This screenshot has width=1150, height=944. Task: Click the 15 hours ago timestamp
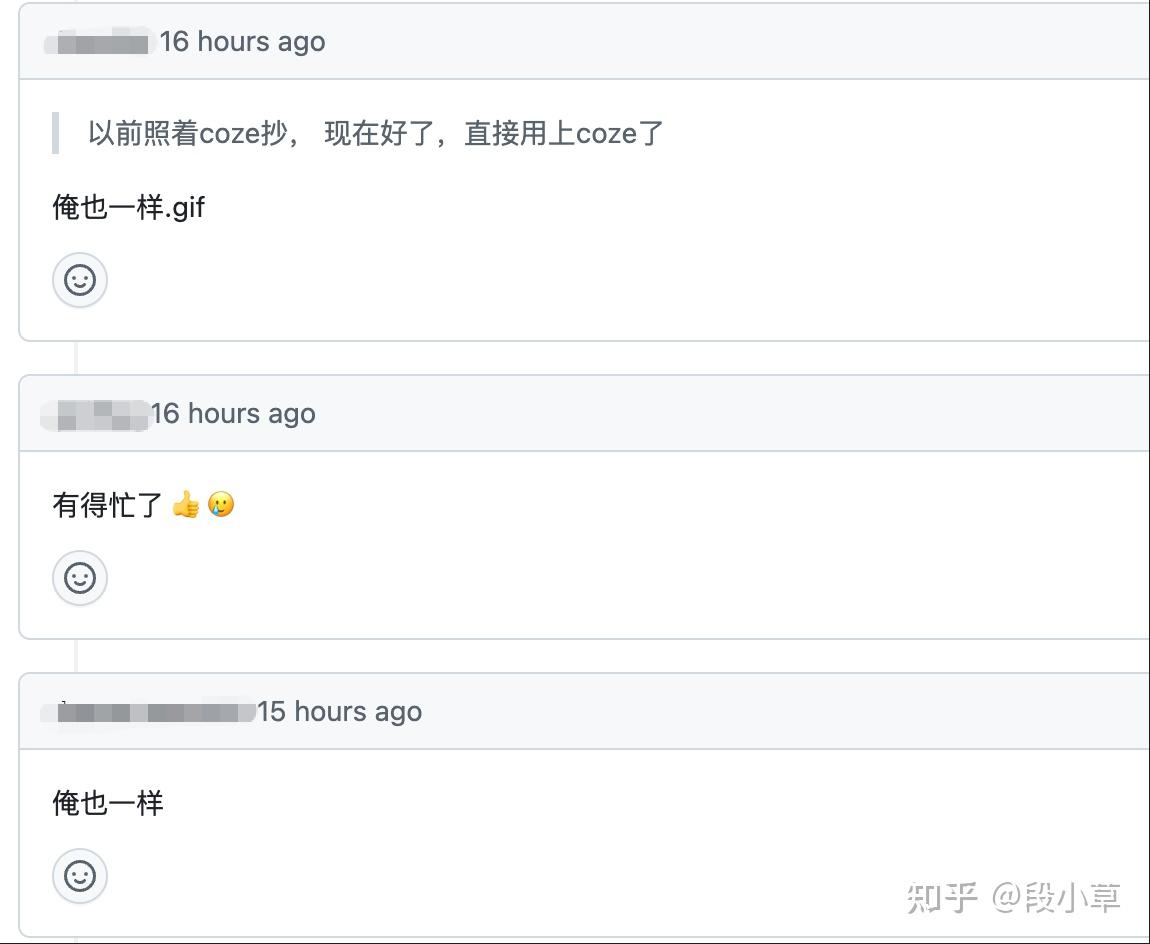[x=339, y=712]
